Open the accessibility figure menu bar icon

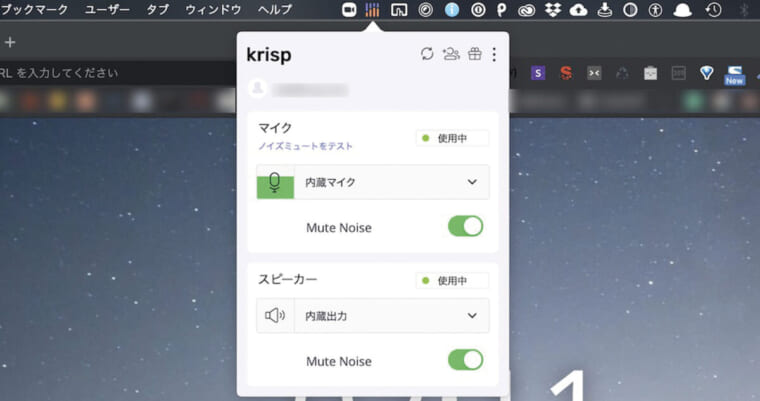point(655,9)
